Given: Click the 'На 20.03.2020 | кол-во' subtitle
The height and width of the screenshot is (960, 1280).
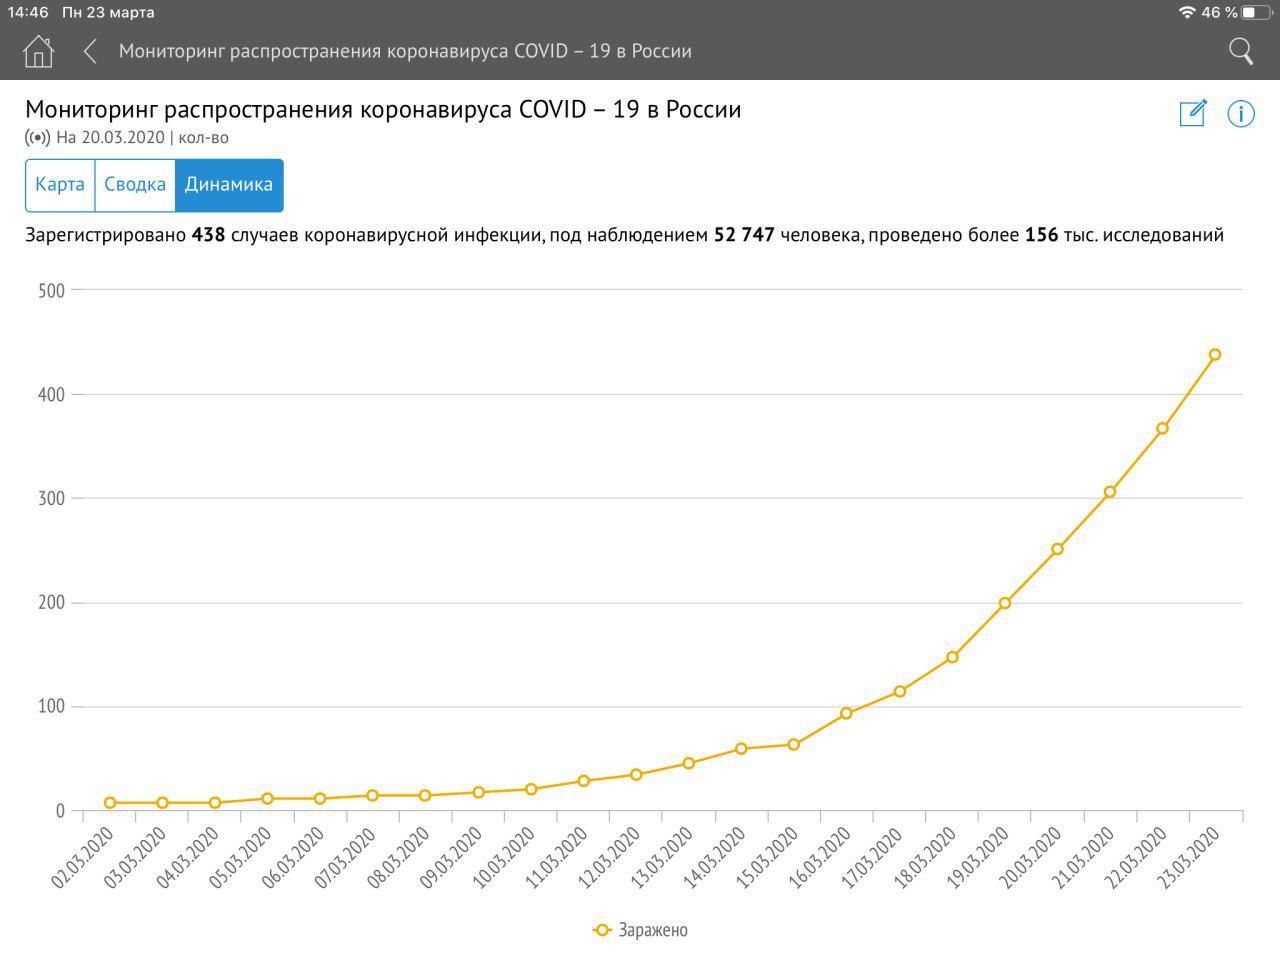Looking at the screenshot, I should pos(142,138).
